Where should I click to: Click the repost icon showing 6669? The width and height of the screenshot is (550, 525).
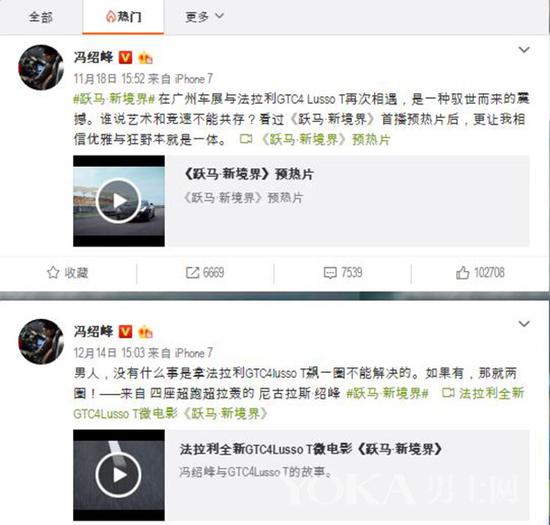pos(192,273)
